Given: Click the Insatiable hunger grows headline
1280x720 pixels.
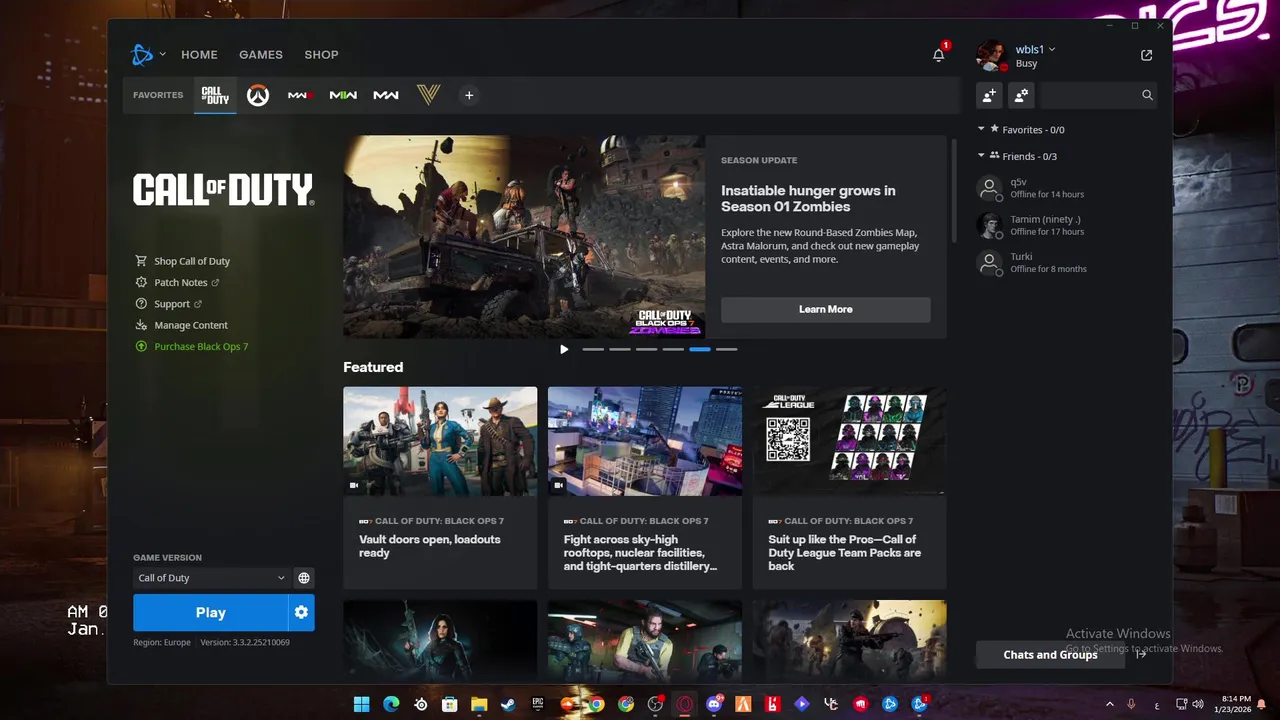Looking at the screenshot, I should 808,199.
